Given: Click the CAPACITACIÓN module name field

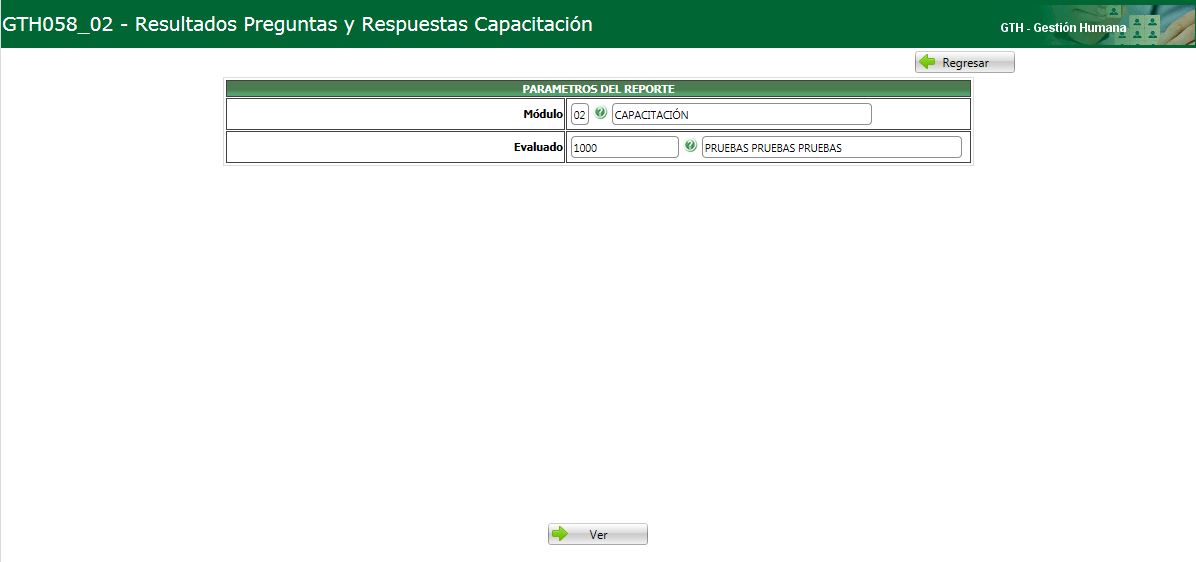Looking at the screenshot, I should [x=741, y=115].
